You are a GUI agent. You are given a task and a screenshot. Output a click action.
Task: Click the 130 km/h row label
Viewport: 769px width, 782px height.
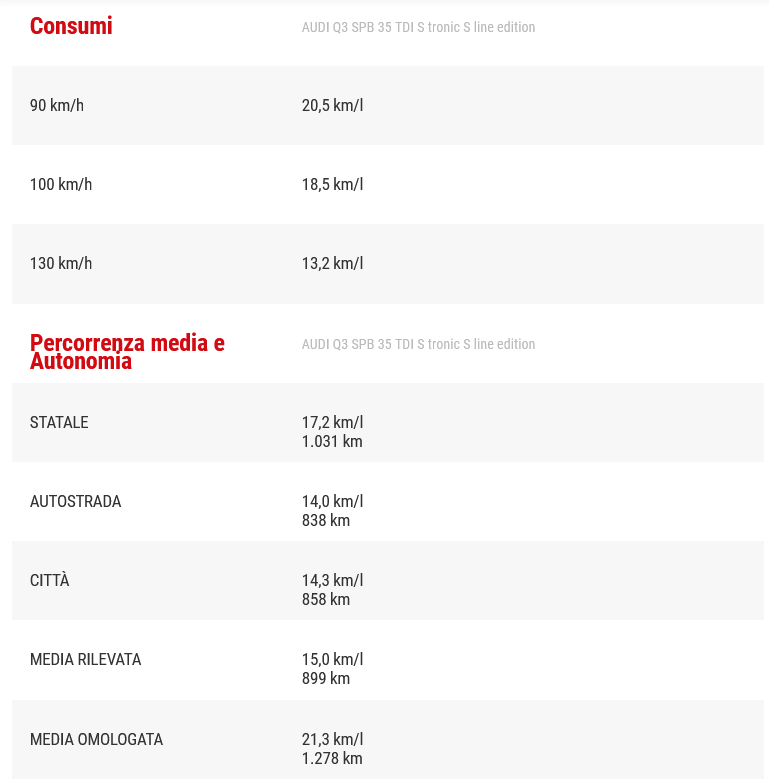(61, 263)
